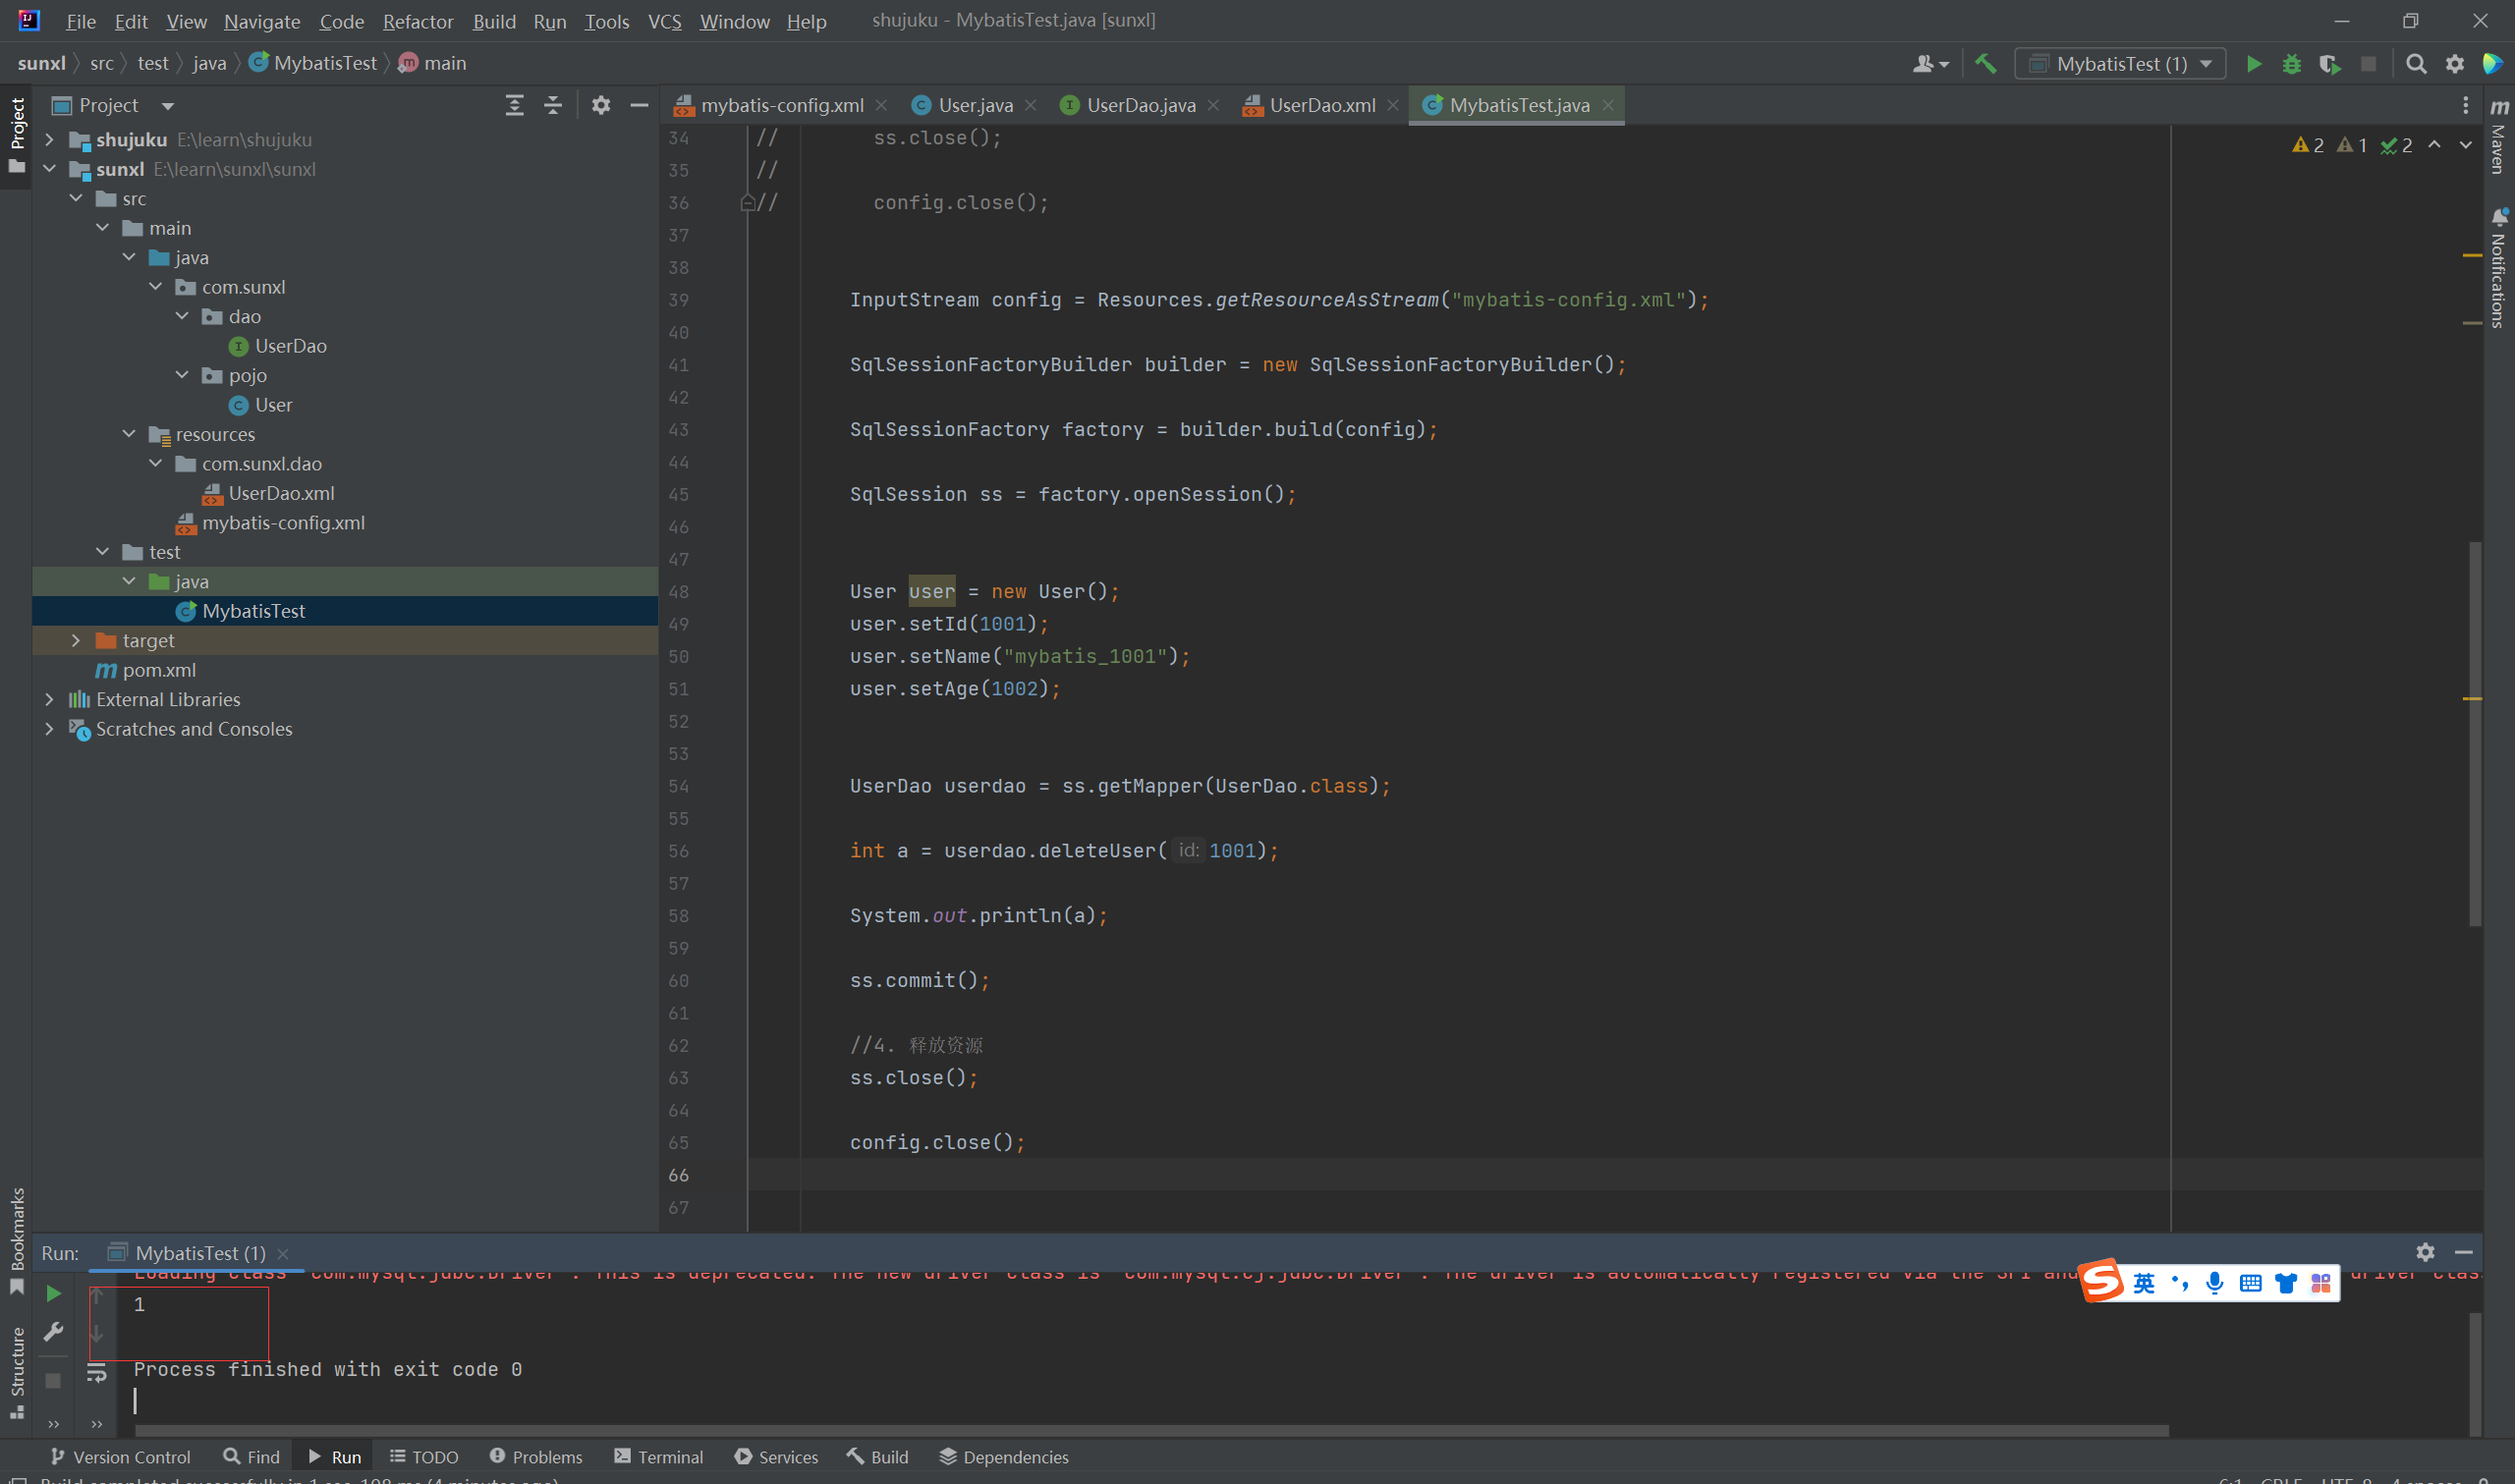Open Problems tool window button
Screen dimensions: 2515x1484
536,1457
